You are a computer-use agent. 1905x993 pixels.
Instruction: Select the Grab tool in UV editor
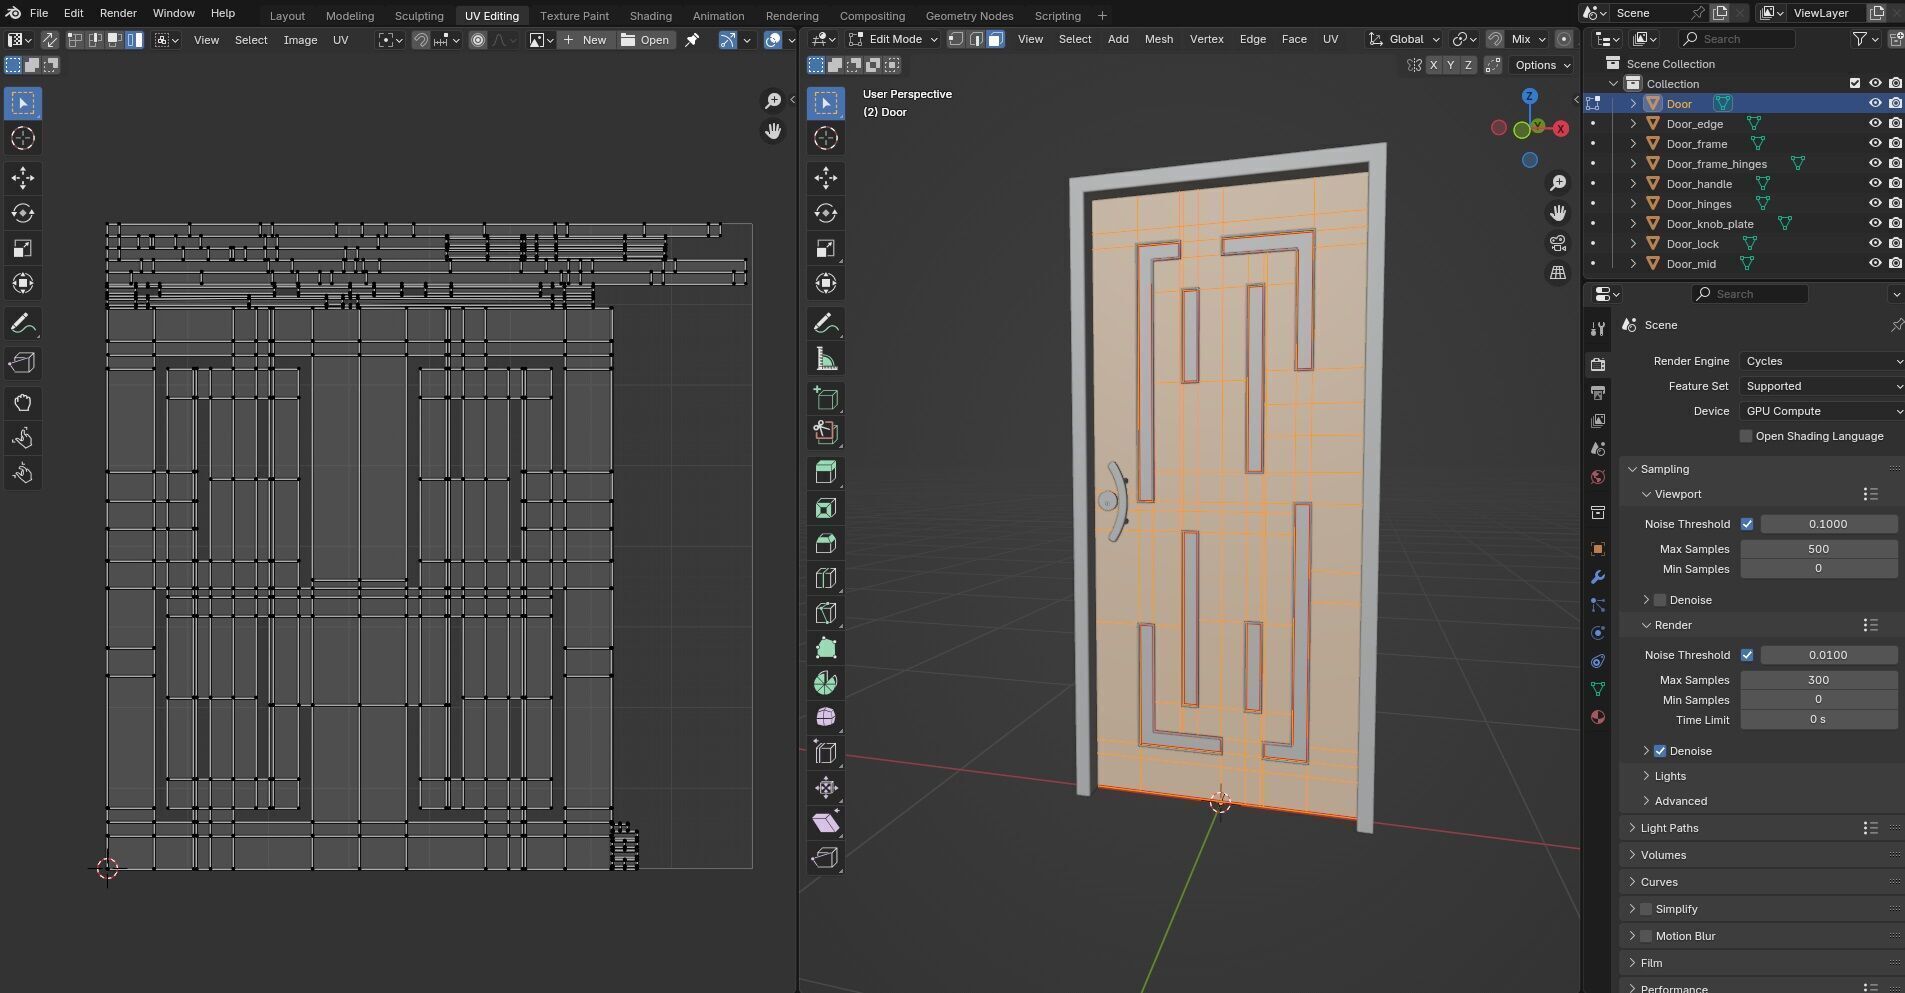click(23, 403)
